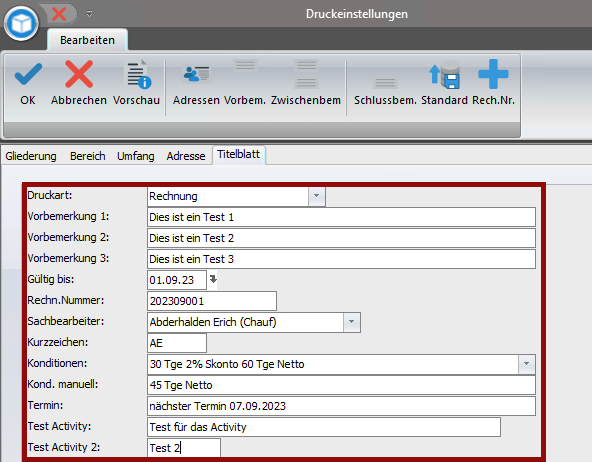The height and width of the screenshot is (462, 592).
Task: Expand the Druckart dropdown arrow
Action: point(316,196)
